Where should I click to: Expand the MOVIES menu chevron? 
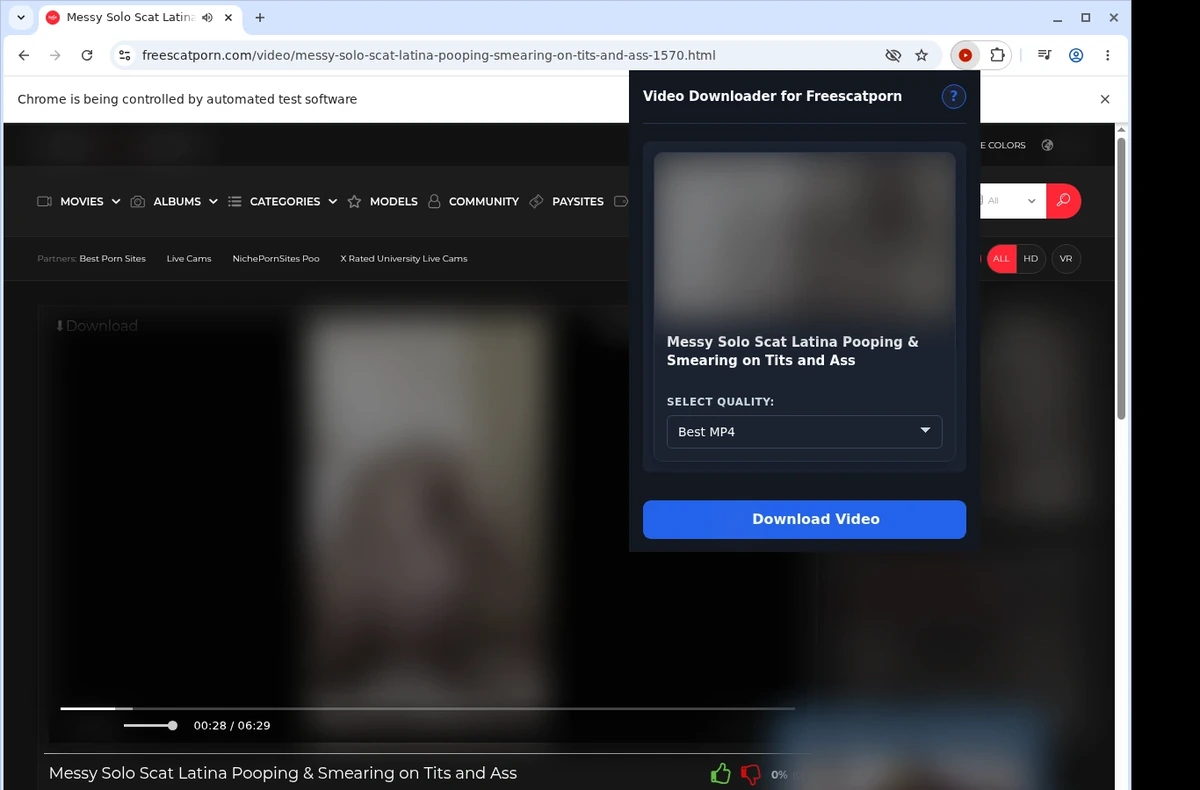click(x=116, y=201)
